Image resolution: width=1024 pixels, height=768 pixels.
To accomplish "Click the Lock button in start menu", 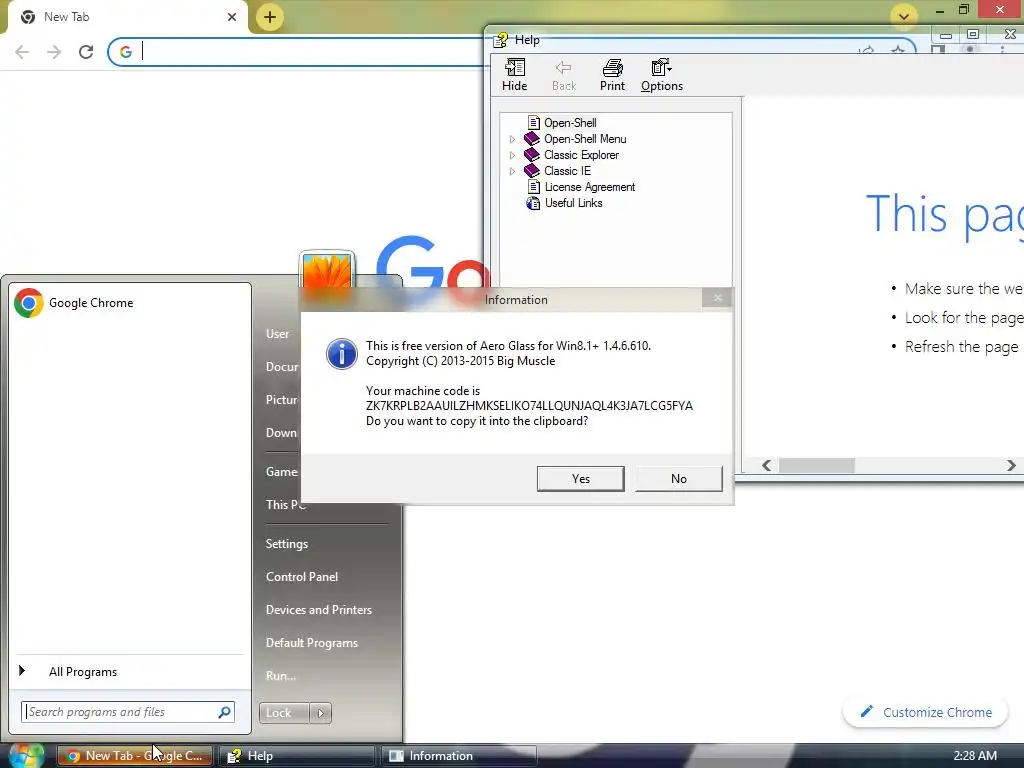I will [283, 712].
